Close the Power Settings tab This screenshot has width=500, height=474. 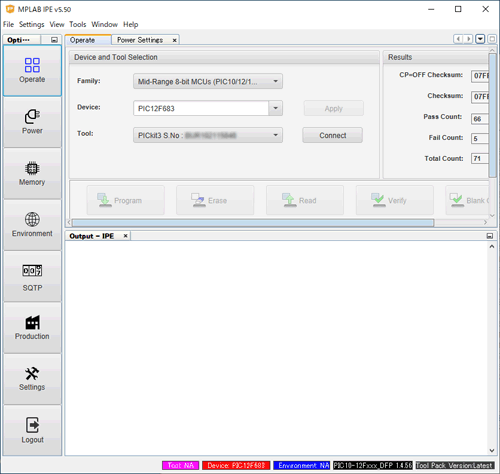tap(174, 40)
